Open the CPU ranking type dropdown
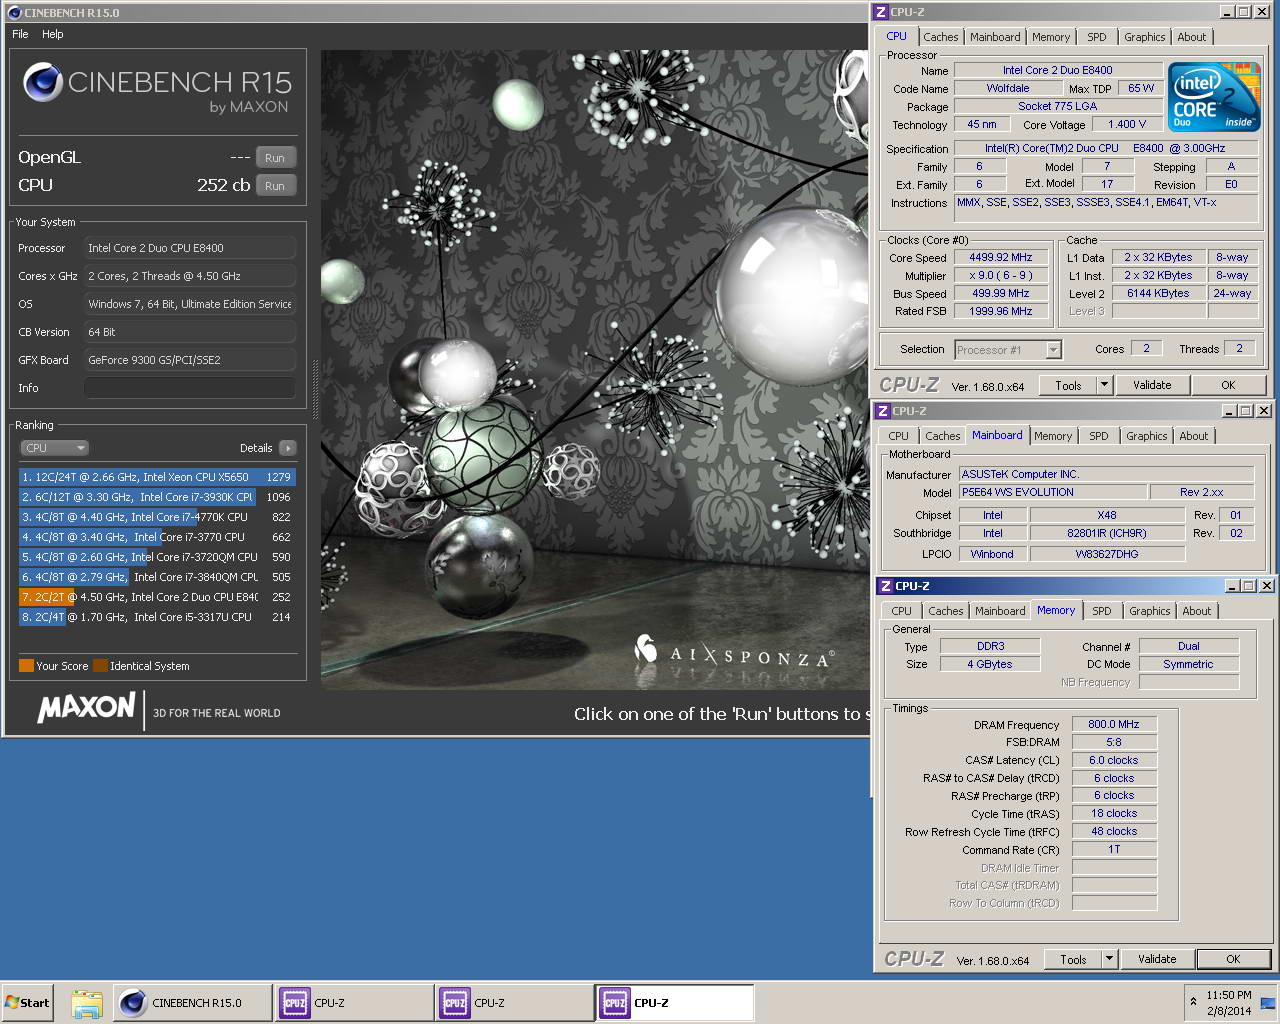Viewport: 1280px width, 1024px height. click(x=54, y=448)
